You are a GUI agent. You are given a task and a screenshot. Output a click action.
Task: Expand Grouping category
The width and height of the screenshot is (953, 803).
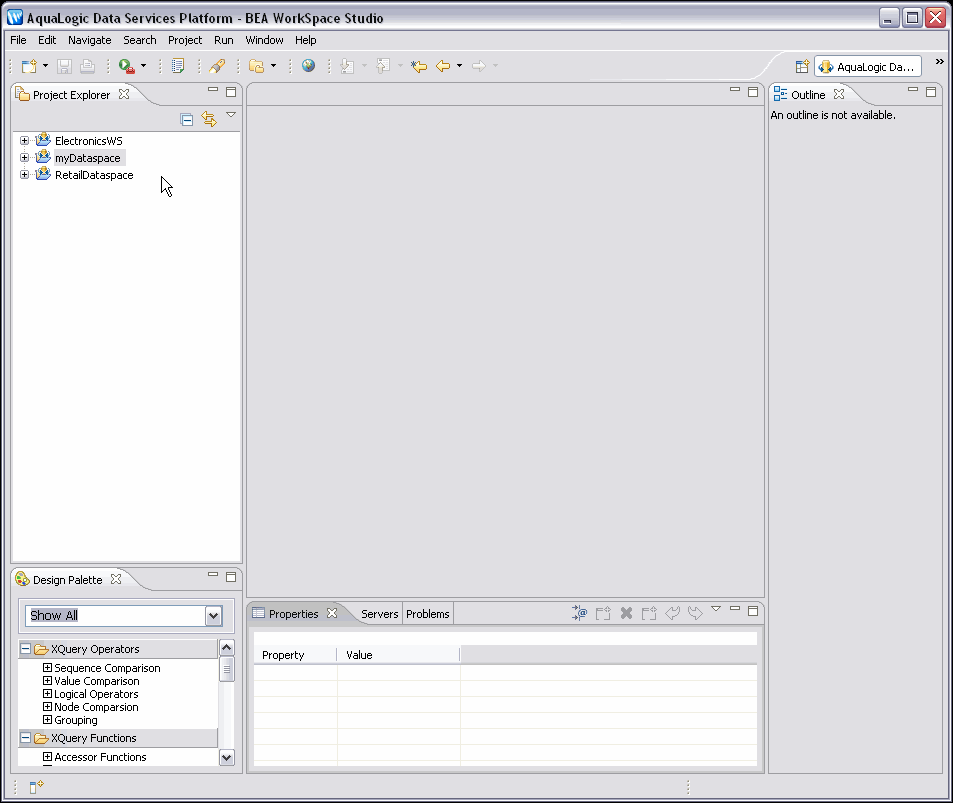pyautogui.click(x=47, y=720)
